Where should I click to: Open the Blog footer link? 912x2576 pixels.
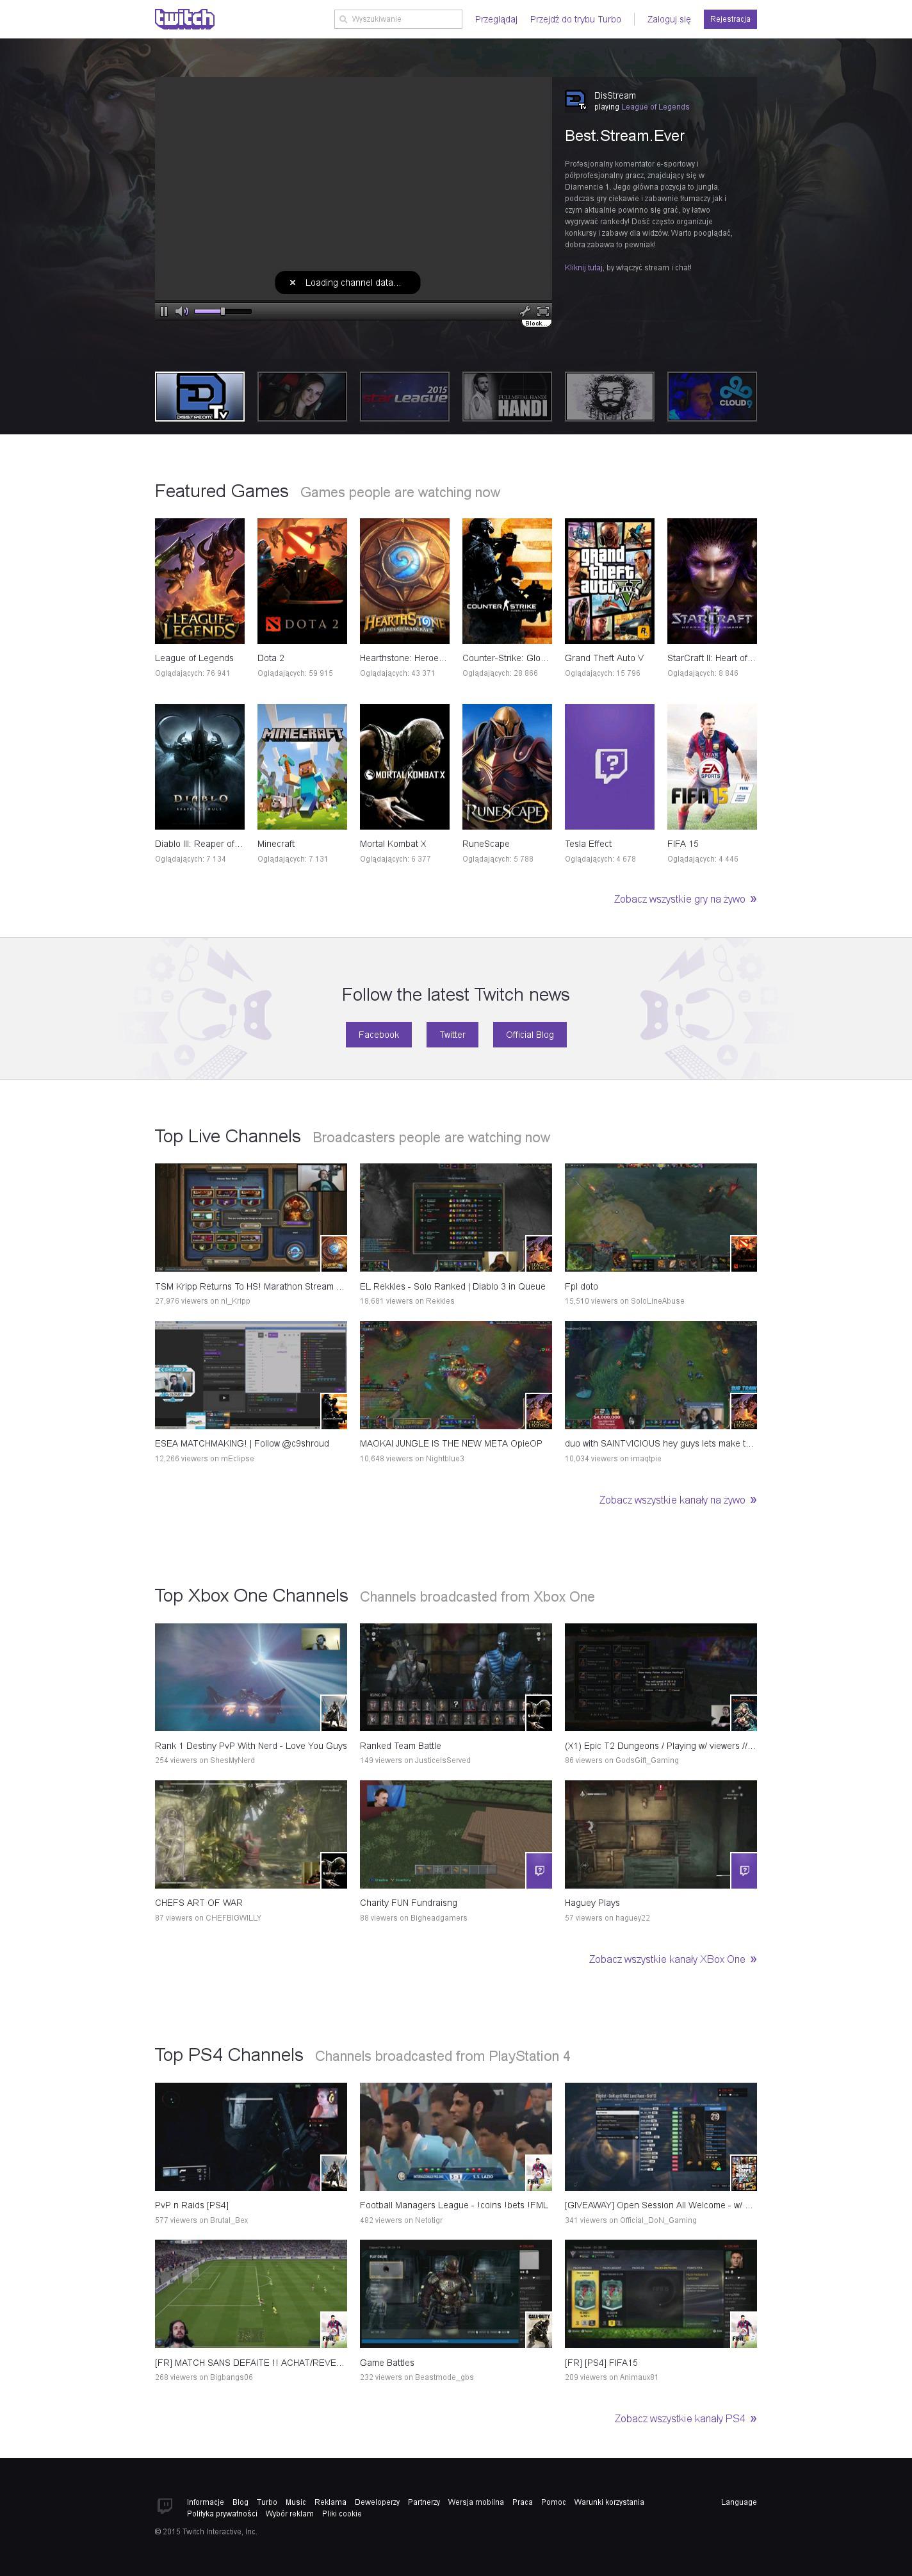(x=240, y=2502)
